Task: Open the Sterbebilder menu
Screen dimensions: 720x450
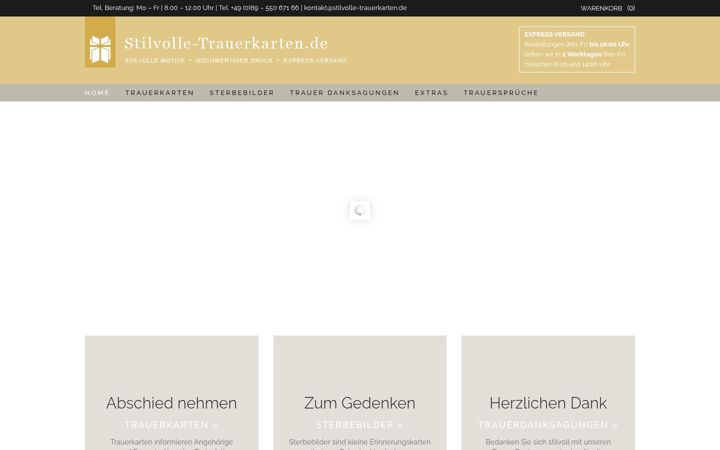Action: pos(242,93)
